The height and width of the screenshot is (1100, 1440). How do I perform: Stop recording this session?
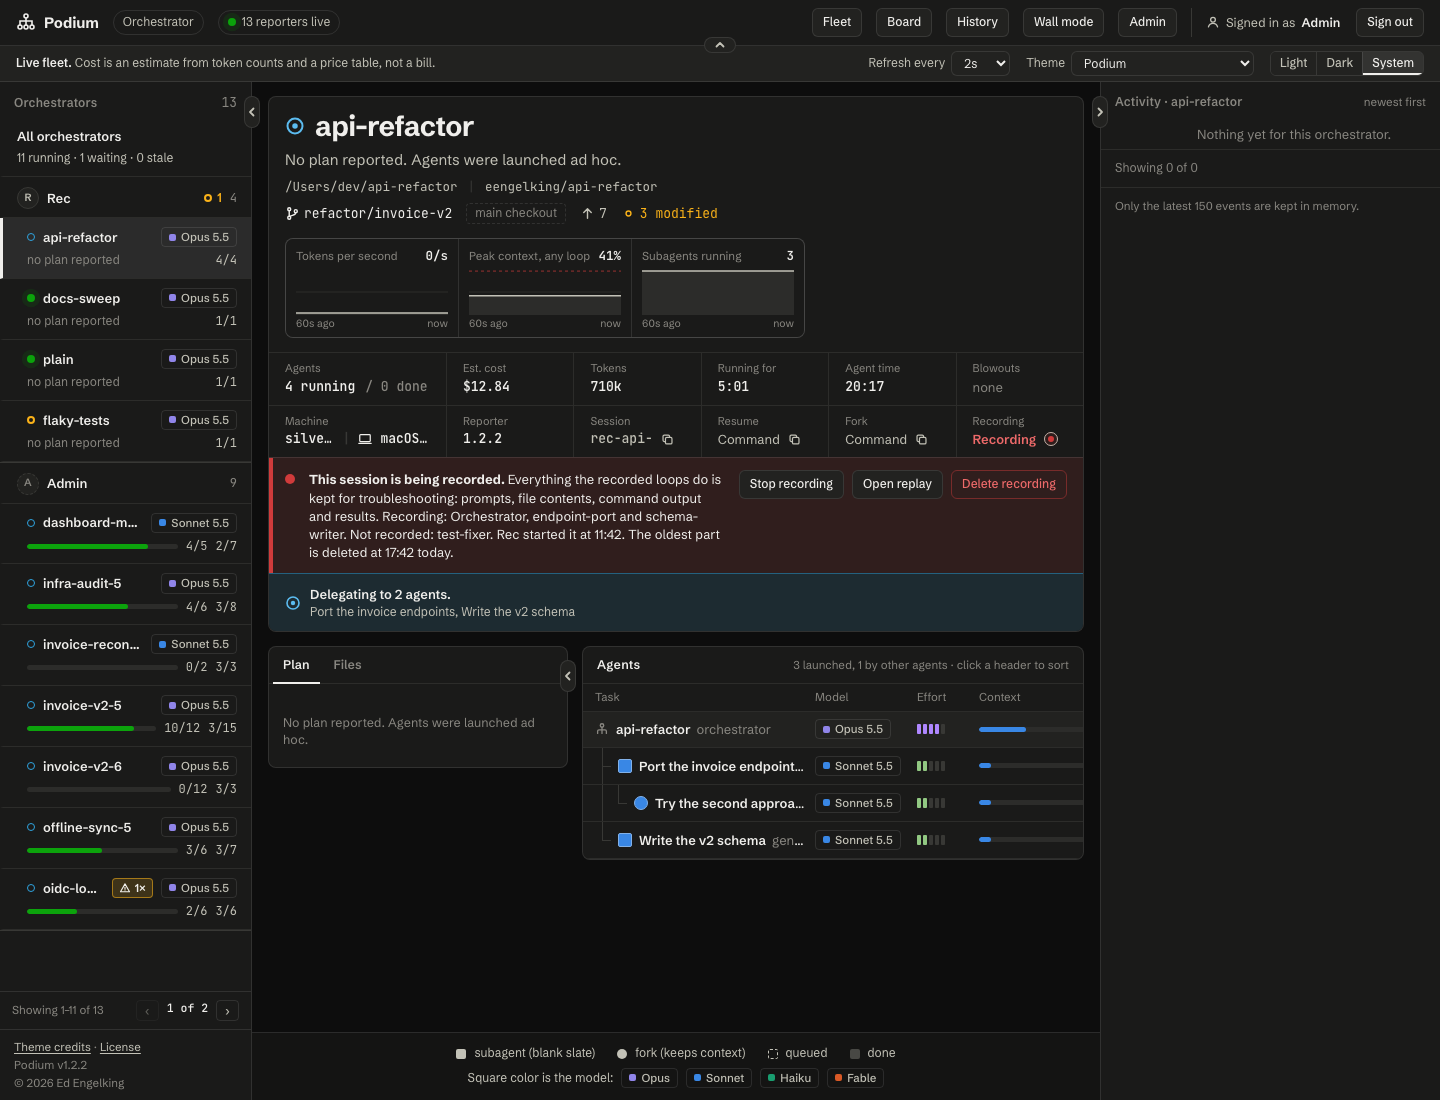click(x=791, y=484)
